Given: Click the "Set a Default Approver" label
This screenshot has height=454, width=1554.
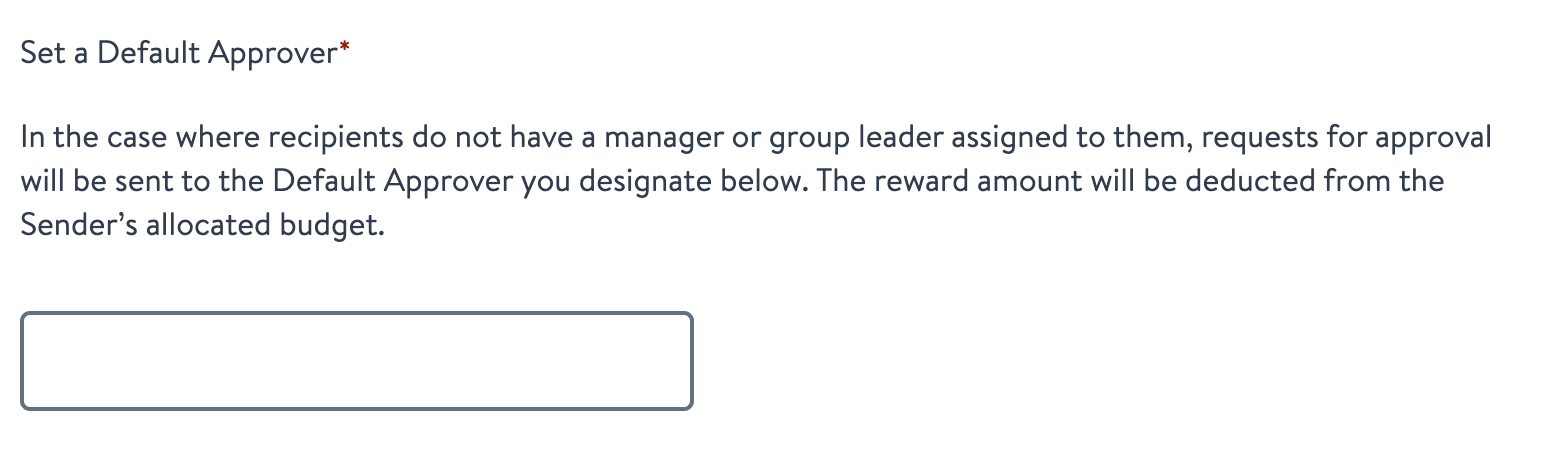Looking at the screenshot, I should pos(179,54).
